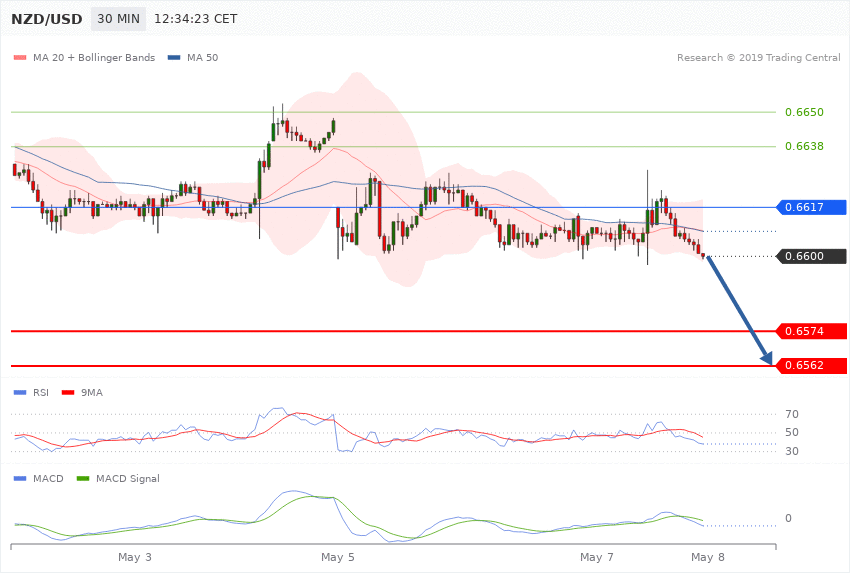Click the MACD legend label
This screenshot has width=850, height=576.
[x=48, y=478]
